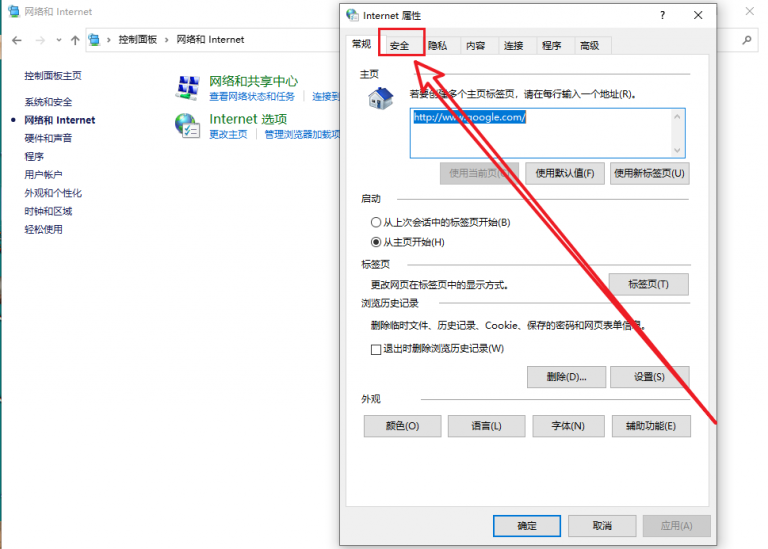The image size is (768, 549).
Task: Open the 语言(L) button
Action: (x=486, y=426)
